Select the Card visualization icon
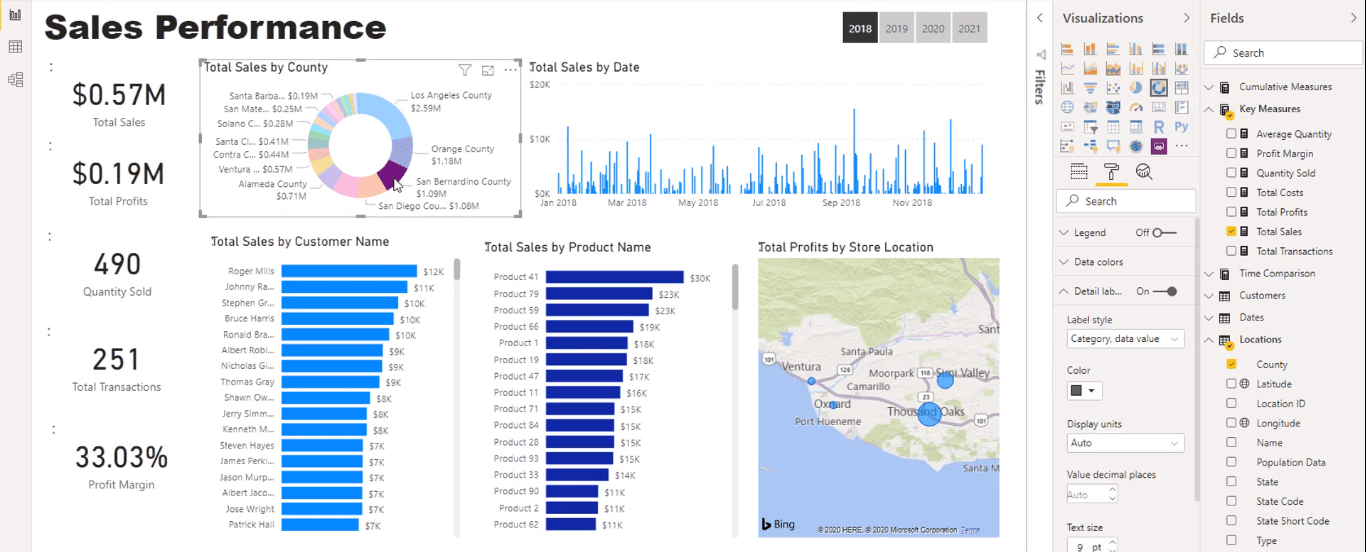This screenshot has width=1366, height=552. pyautogui.click(x=1159, y=107)
